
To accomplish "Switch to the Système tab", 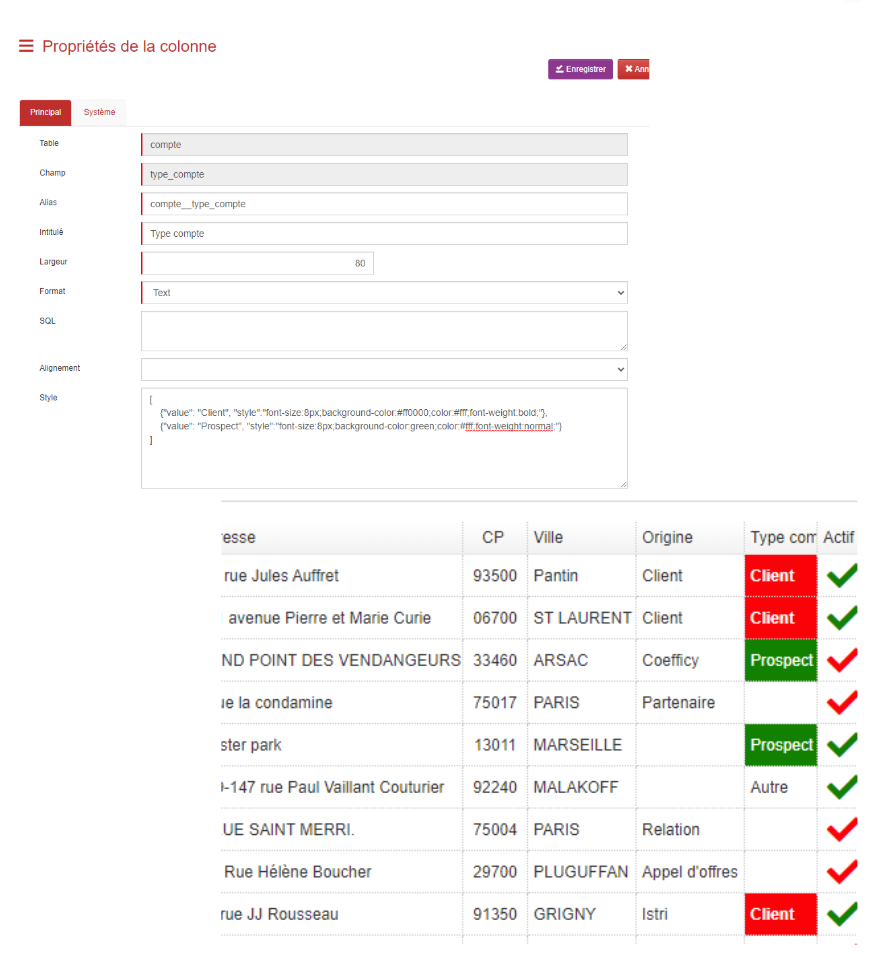I will [99, 113].
